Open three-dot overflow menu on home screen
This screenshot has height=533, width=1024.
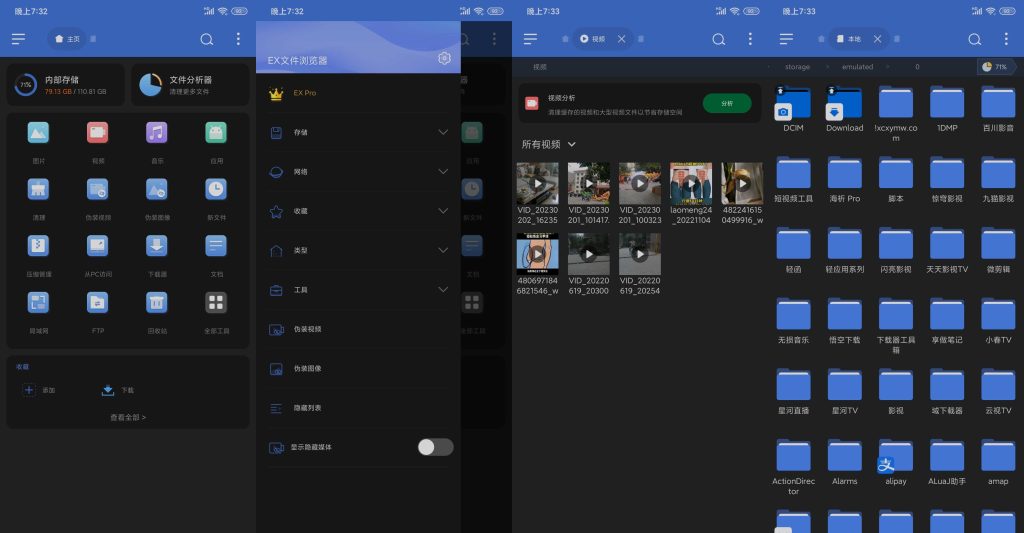[238, 39]
